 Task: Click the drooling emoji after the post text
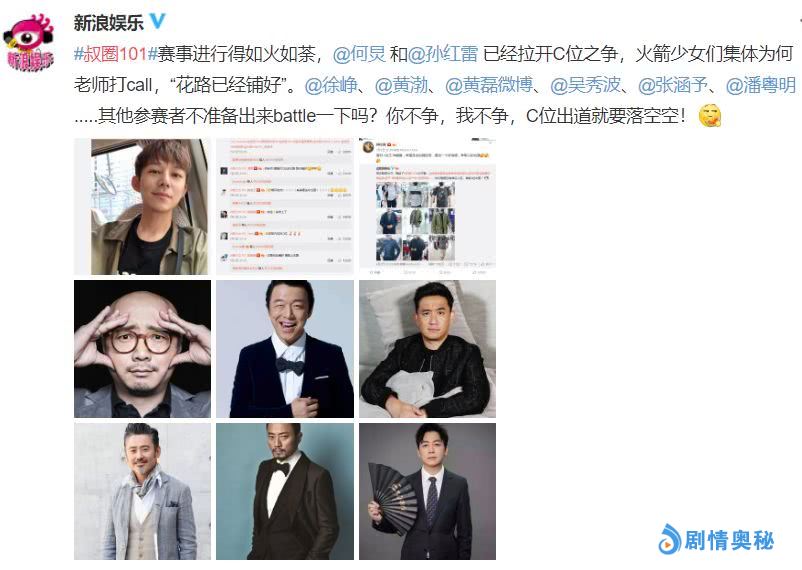pos(709,115)
